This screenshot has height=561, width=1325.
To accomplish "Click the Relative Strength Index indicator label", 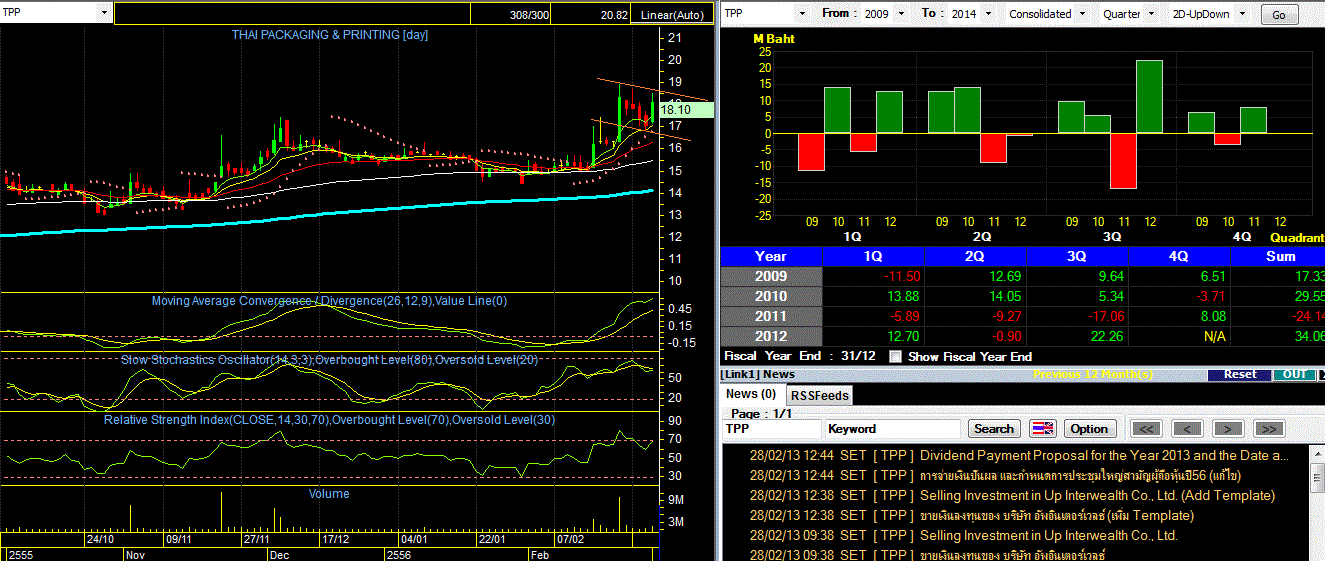I will click(329, 420).
